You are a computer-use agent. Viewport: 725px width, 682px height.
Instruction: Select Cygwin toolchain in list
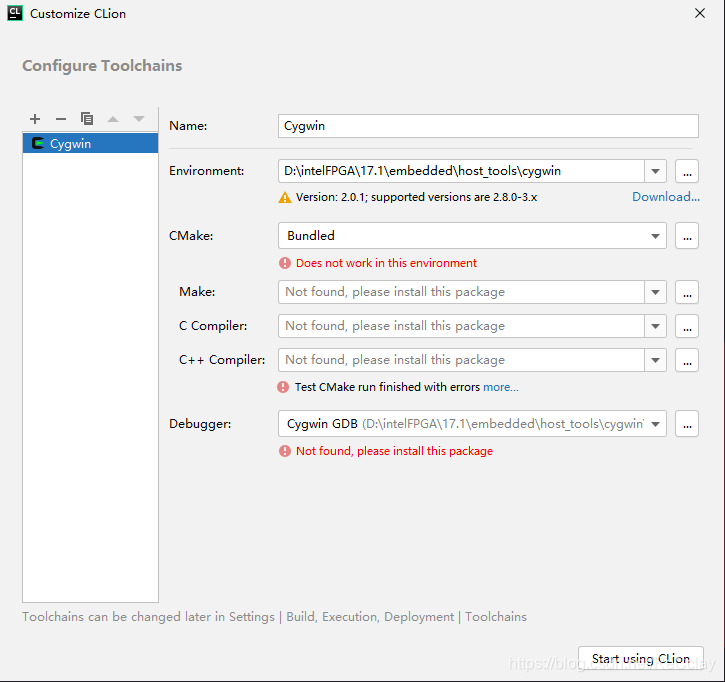point(90,143)
